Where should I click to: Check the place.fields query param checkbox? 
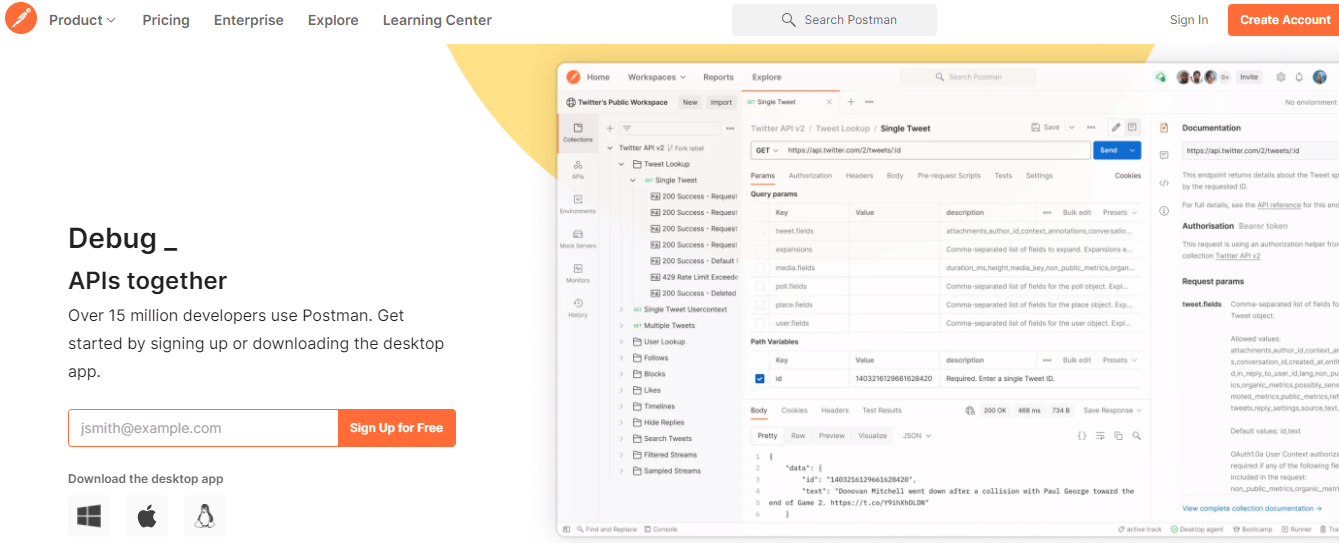pos(760,304)
